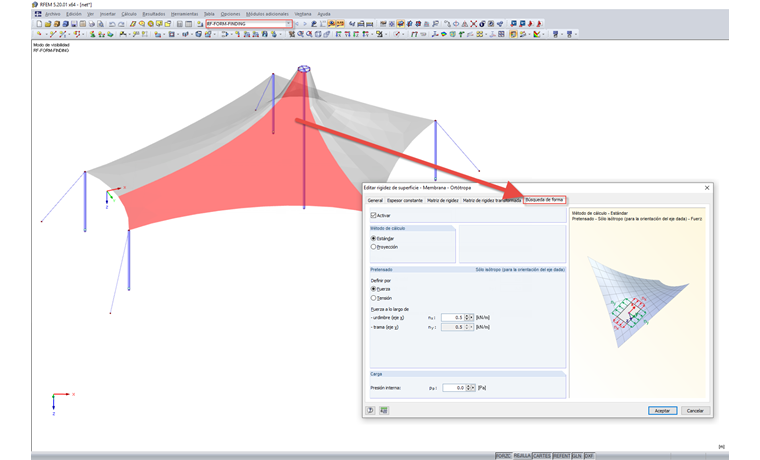Image resolution: width=760 pixels, height=460 pixels.
Task: Toggle the CARTES status bar button
Action: [x=542, y=456]
